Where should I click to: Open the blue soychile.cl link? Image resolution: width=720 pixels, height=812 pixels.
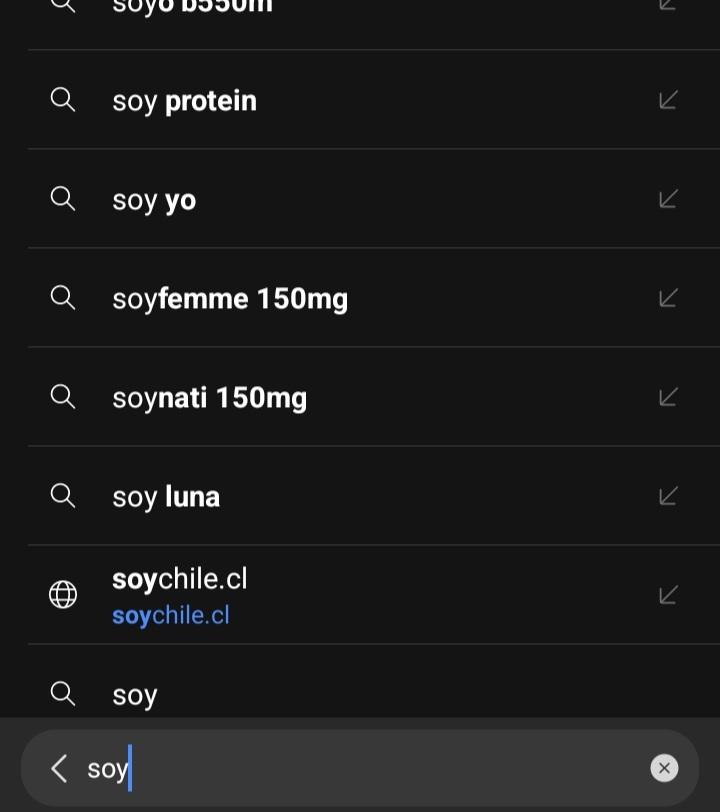click(171, 615)
